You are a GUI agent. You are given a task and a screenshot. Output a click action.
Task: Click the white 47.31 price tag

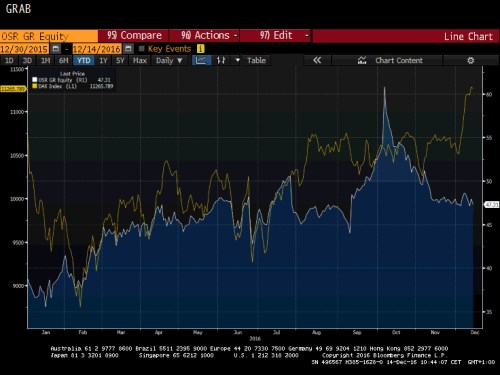[492, 204]
